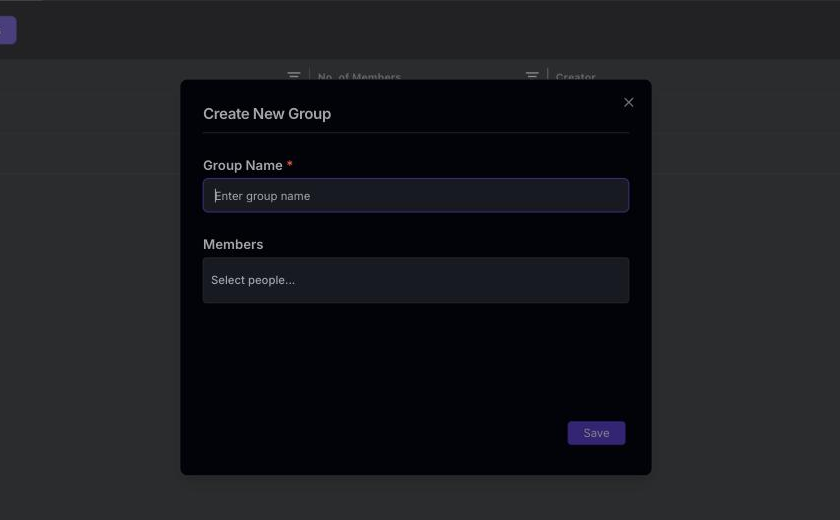Image resolution: width=840 pixels, height=520 pixels.
Task: Click the Create New Group dialog title
Action: coord(267,114)
